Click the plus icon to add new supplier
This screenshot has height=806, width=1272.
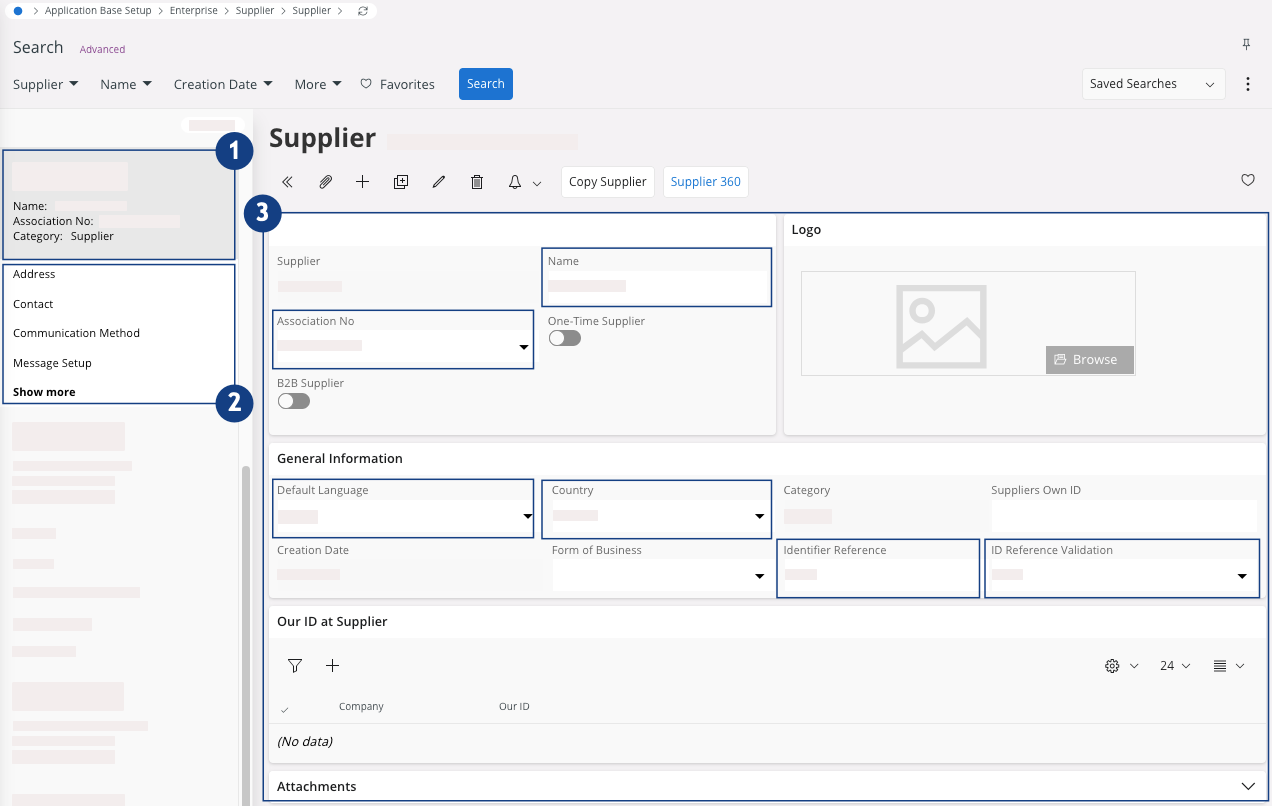tap(362, 182)
